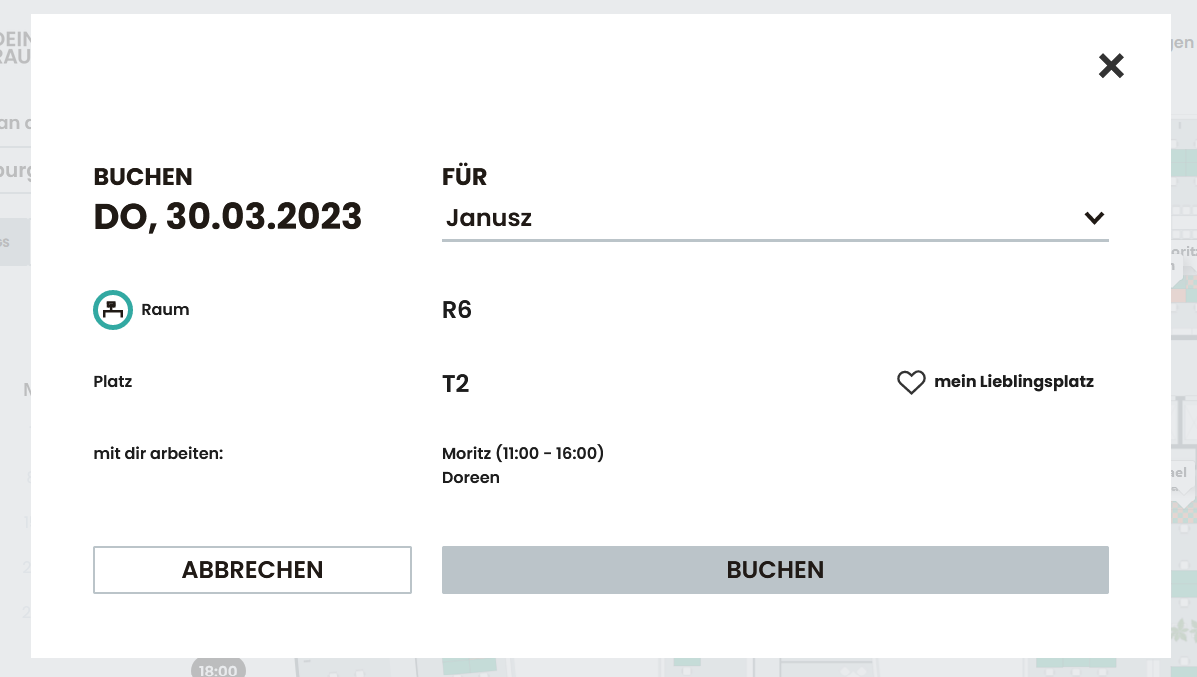The image size is (1197, 677).
Task: Click the 'Raum' label text
Action: click(x=165, y=310)
